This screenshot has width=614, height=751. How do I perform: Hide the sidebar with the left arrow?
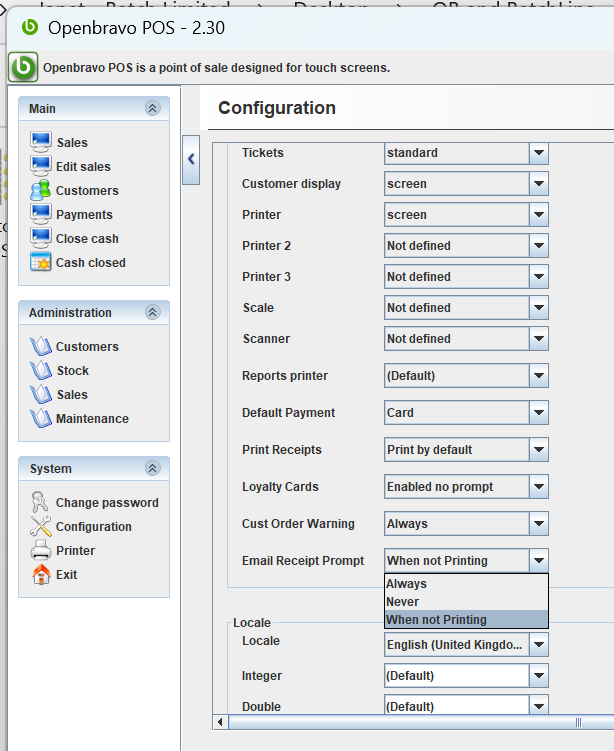point(191,159)
